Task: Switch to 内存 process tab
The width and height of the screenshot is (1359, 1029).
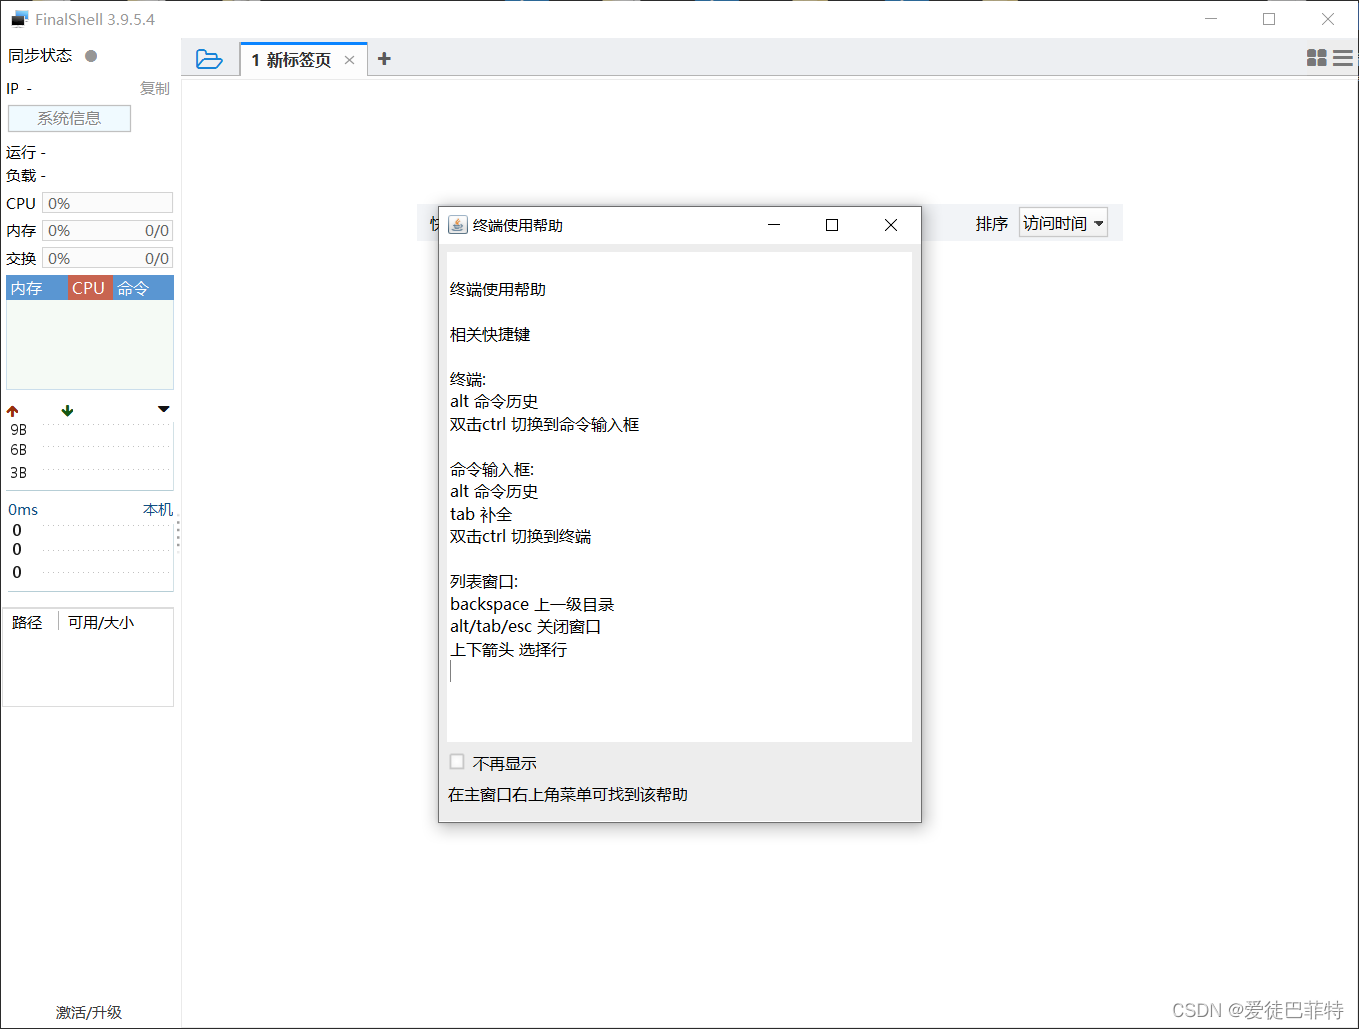Action: 37,288
